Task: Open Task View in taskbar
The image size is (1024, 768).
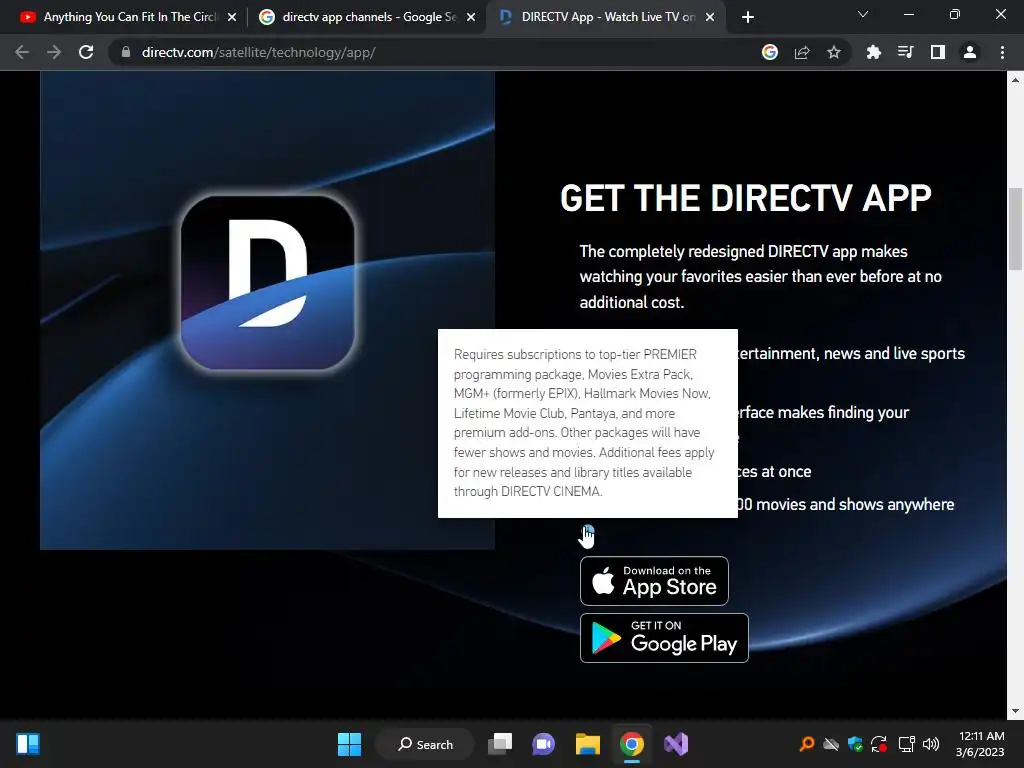Action: coord(501,744)
